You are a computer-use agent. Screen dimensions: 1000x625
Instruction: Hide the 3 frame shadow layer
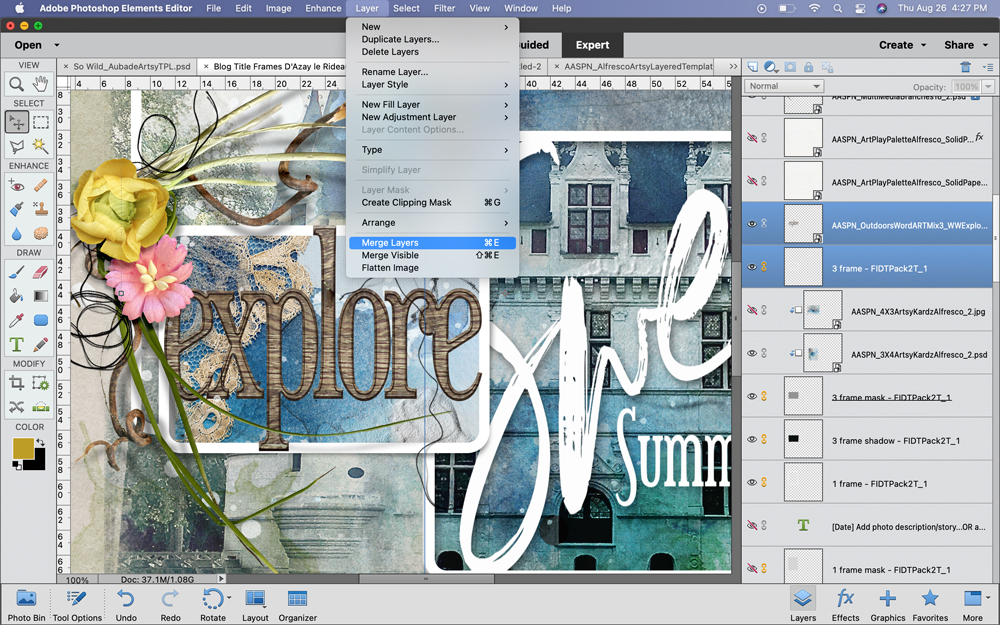752,439
